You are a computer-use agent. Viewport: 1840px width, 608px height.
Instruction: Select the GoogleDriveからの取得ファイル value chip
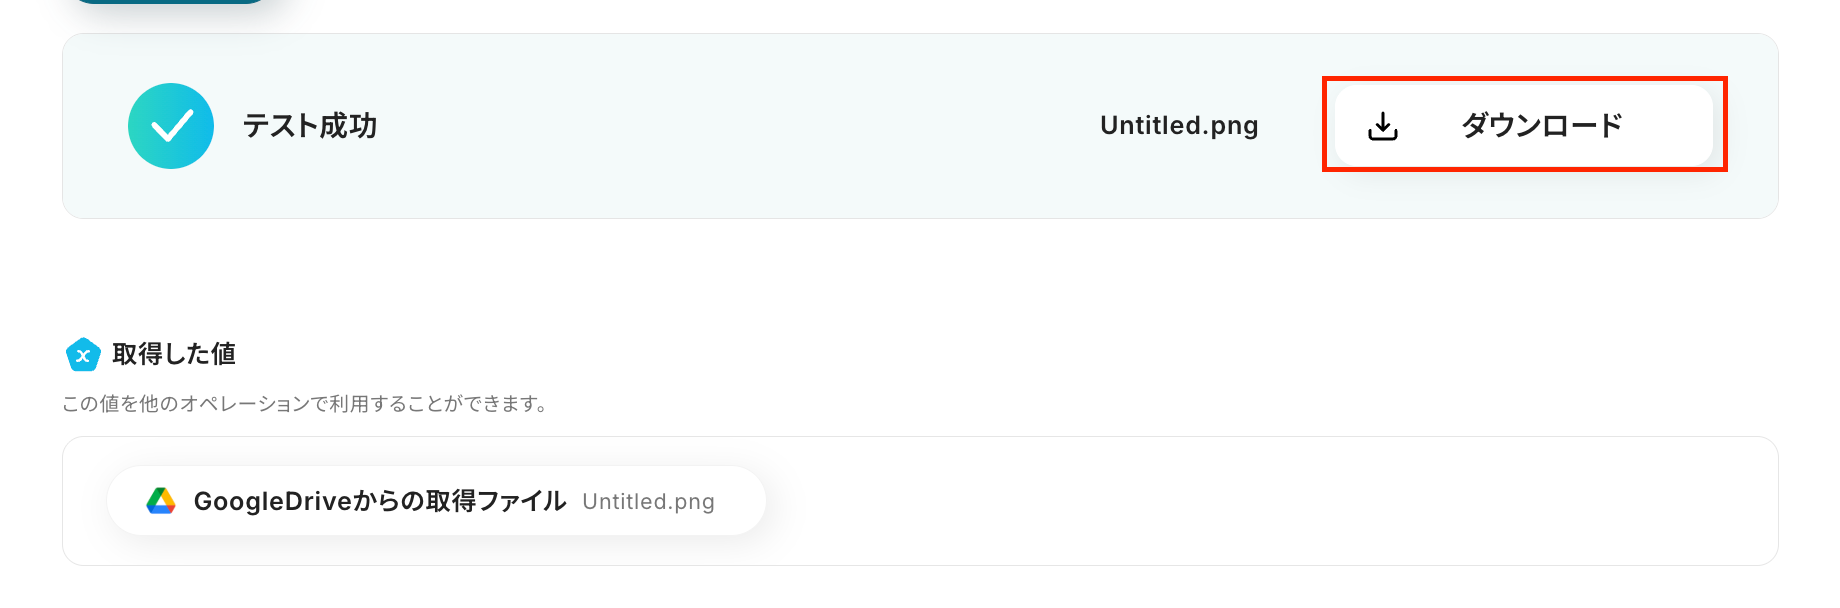436,501
